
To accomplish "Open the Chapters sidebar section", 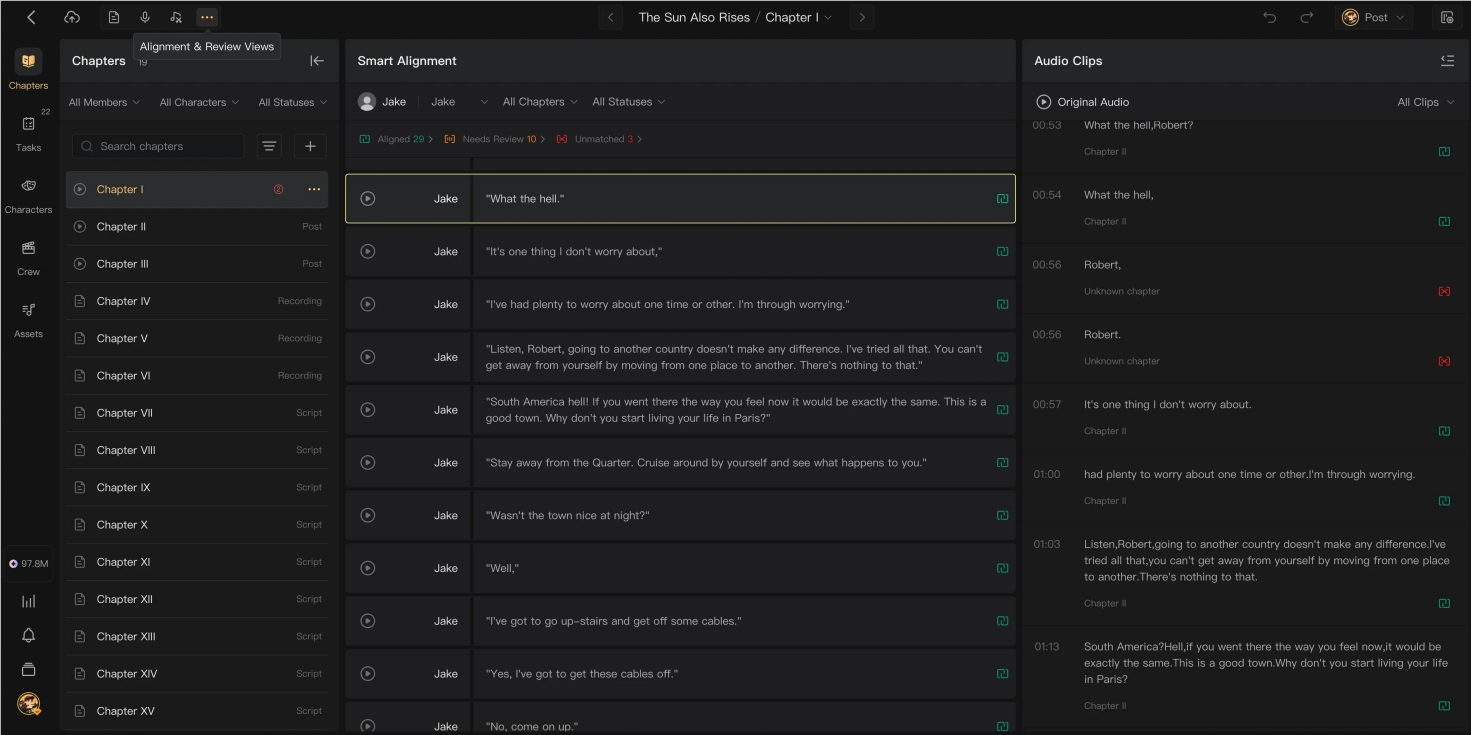I will point(28,70).
